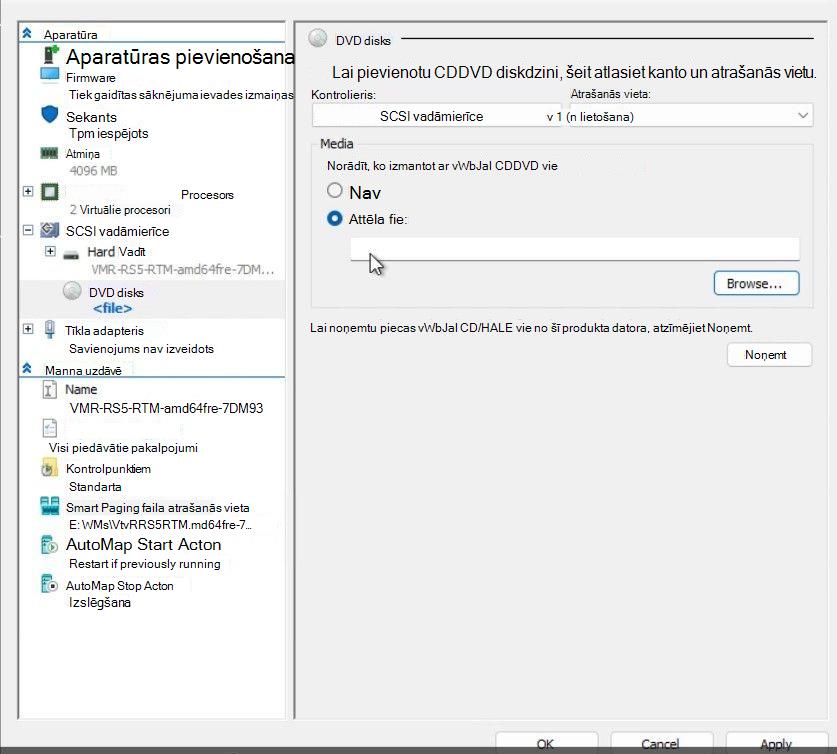
Task: Expand the Procesors tree node
Action: pyautogui.click(x=28, y=191)
